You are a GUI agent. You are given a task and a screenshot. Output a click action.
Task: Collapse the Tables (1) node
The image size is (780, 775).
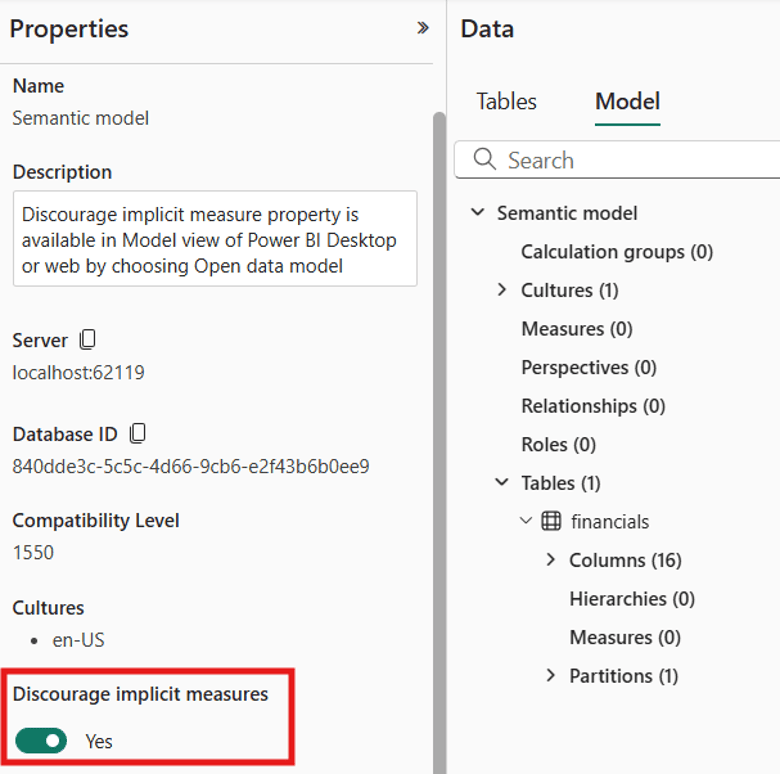coord(502,483)
